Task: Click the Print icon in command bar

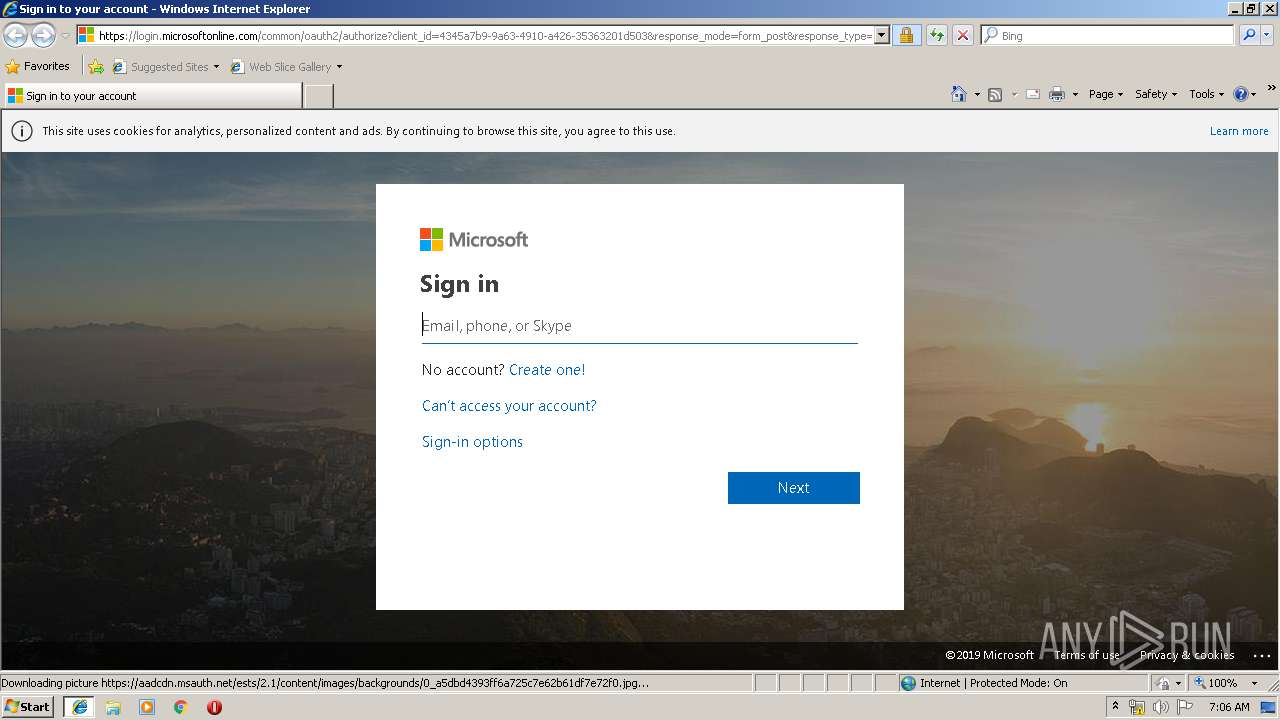Action: (x=1057, y=94)
